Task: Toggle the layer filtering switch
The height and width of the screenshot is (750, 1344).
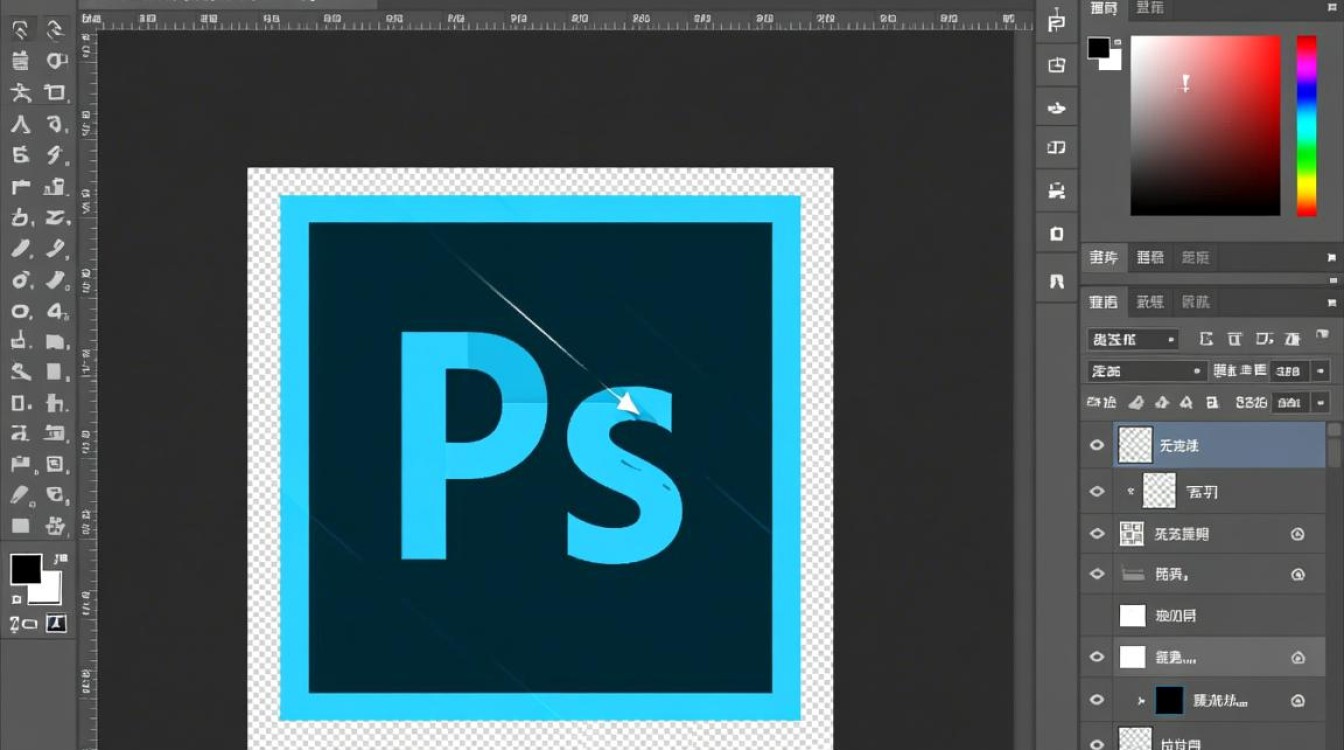Action: 1322,337
